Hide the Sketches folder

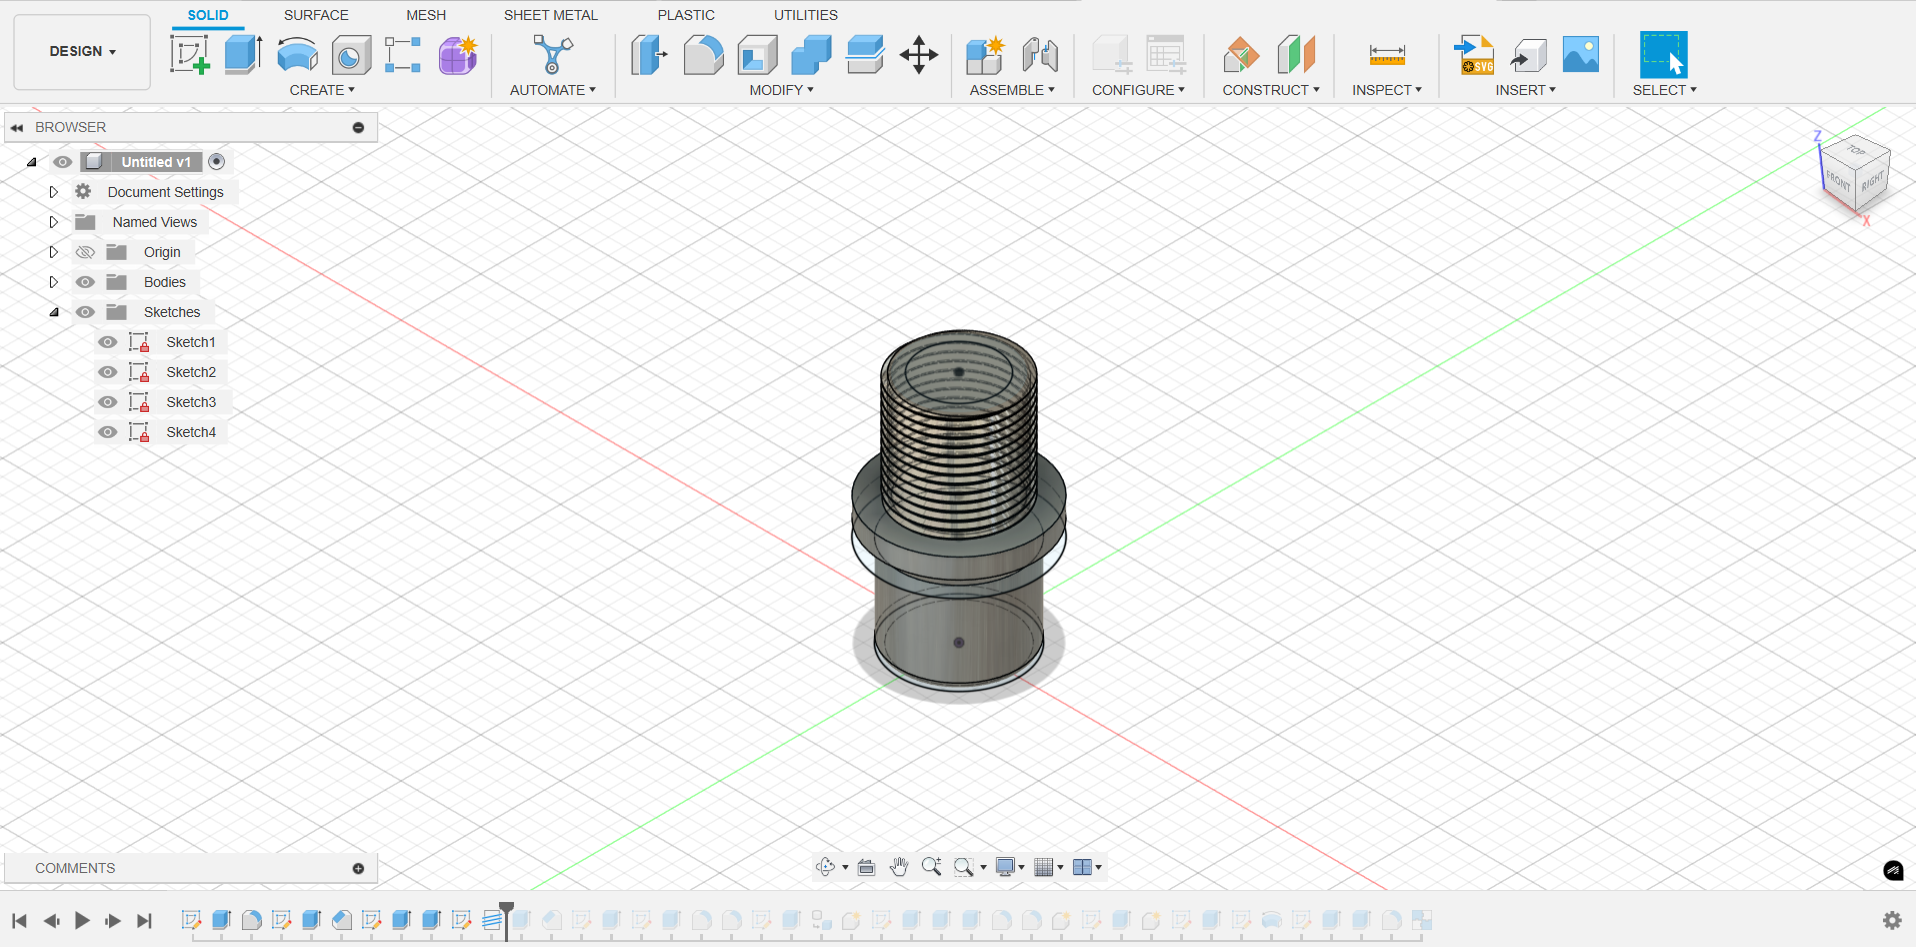(x=85, y=312)
